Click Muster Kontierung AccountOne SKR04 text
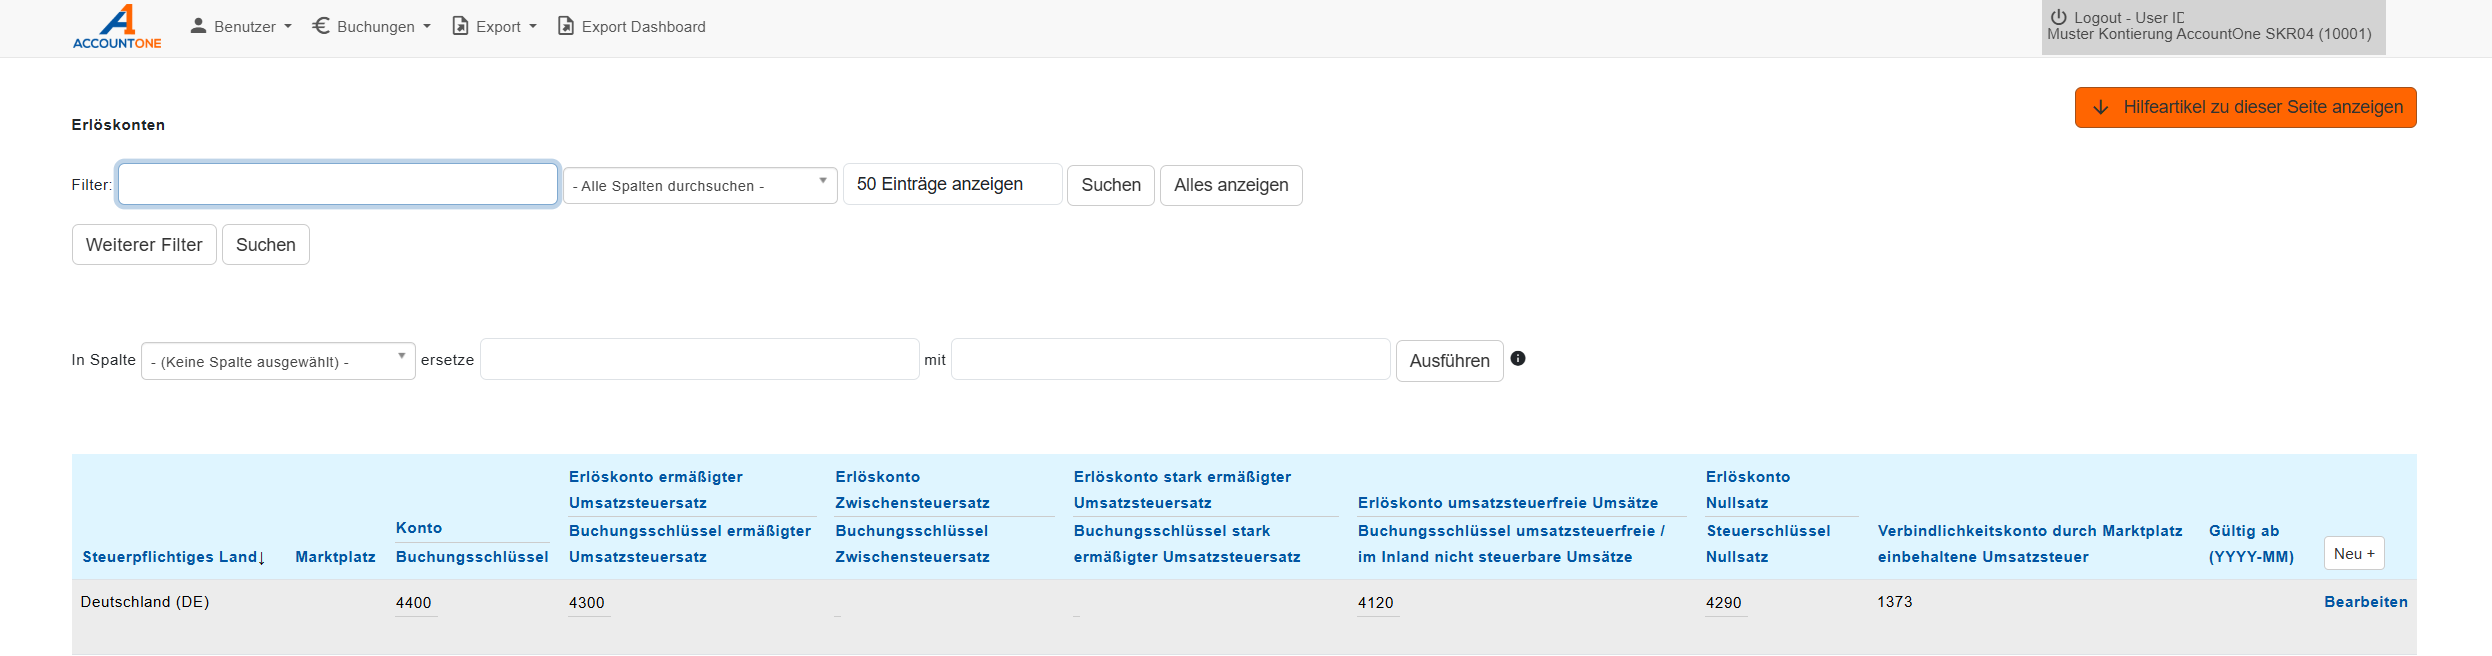This screenshot has width=2492, height=656. (2209, 34)
